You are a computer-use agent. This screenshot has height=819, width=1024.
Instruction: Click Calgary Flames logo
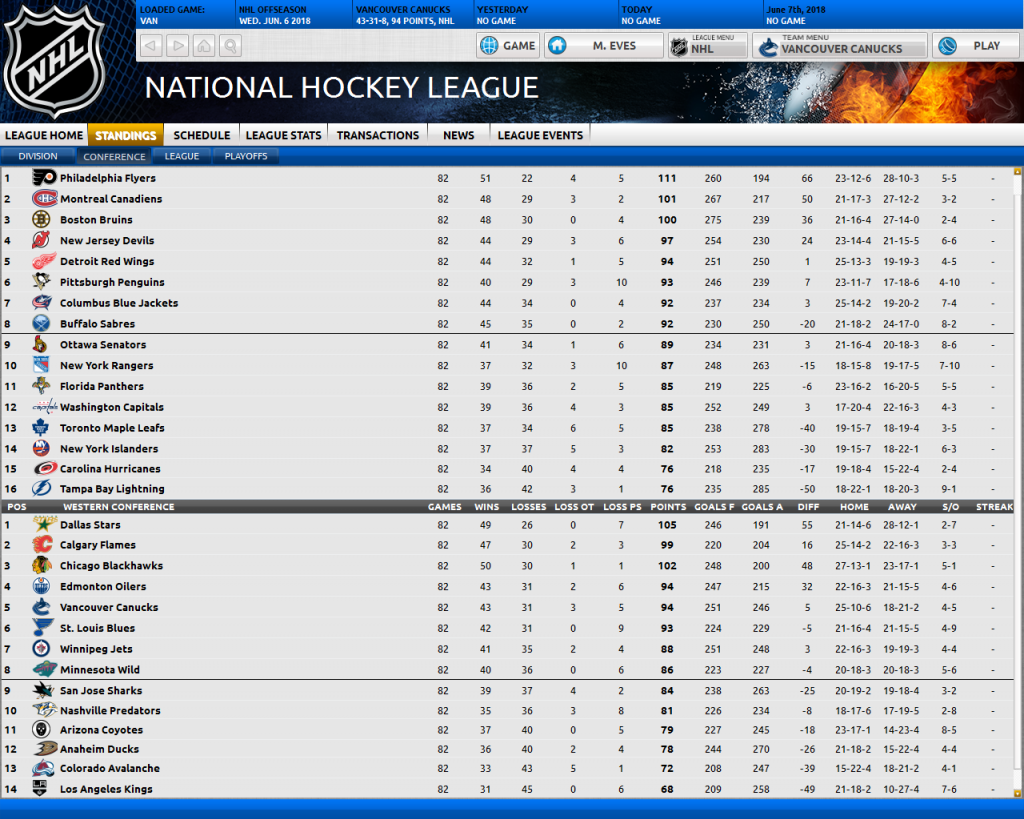click(x=42, y=545)
